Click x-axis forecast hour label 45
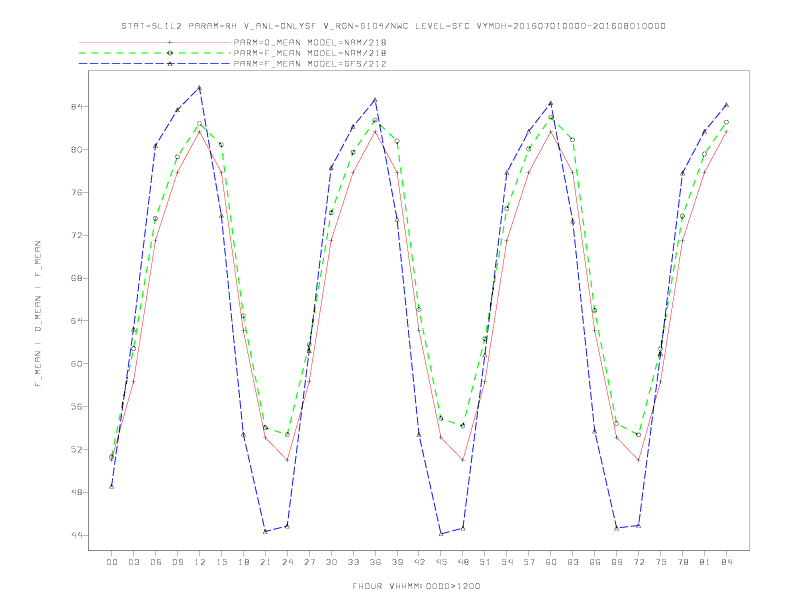792x612 pixels. pyautogui.click(x=441, y=562)
